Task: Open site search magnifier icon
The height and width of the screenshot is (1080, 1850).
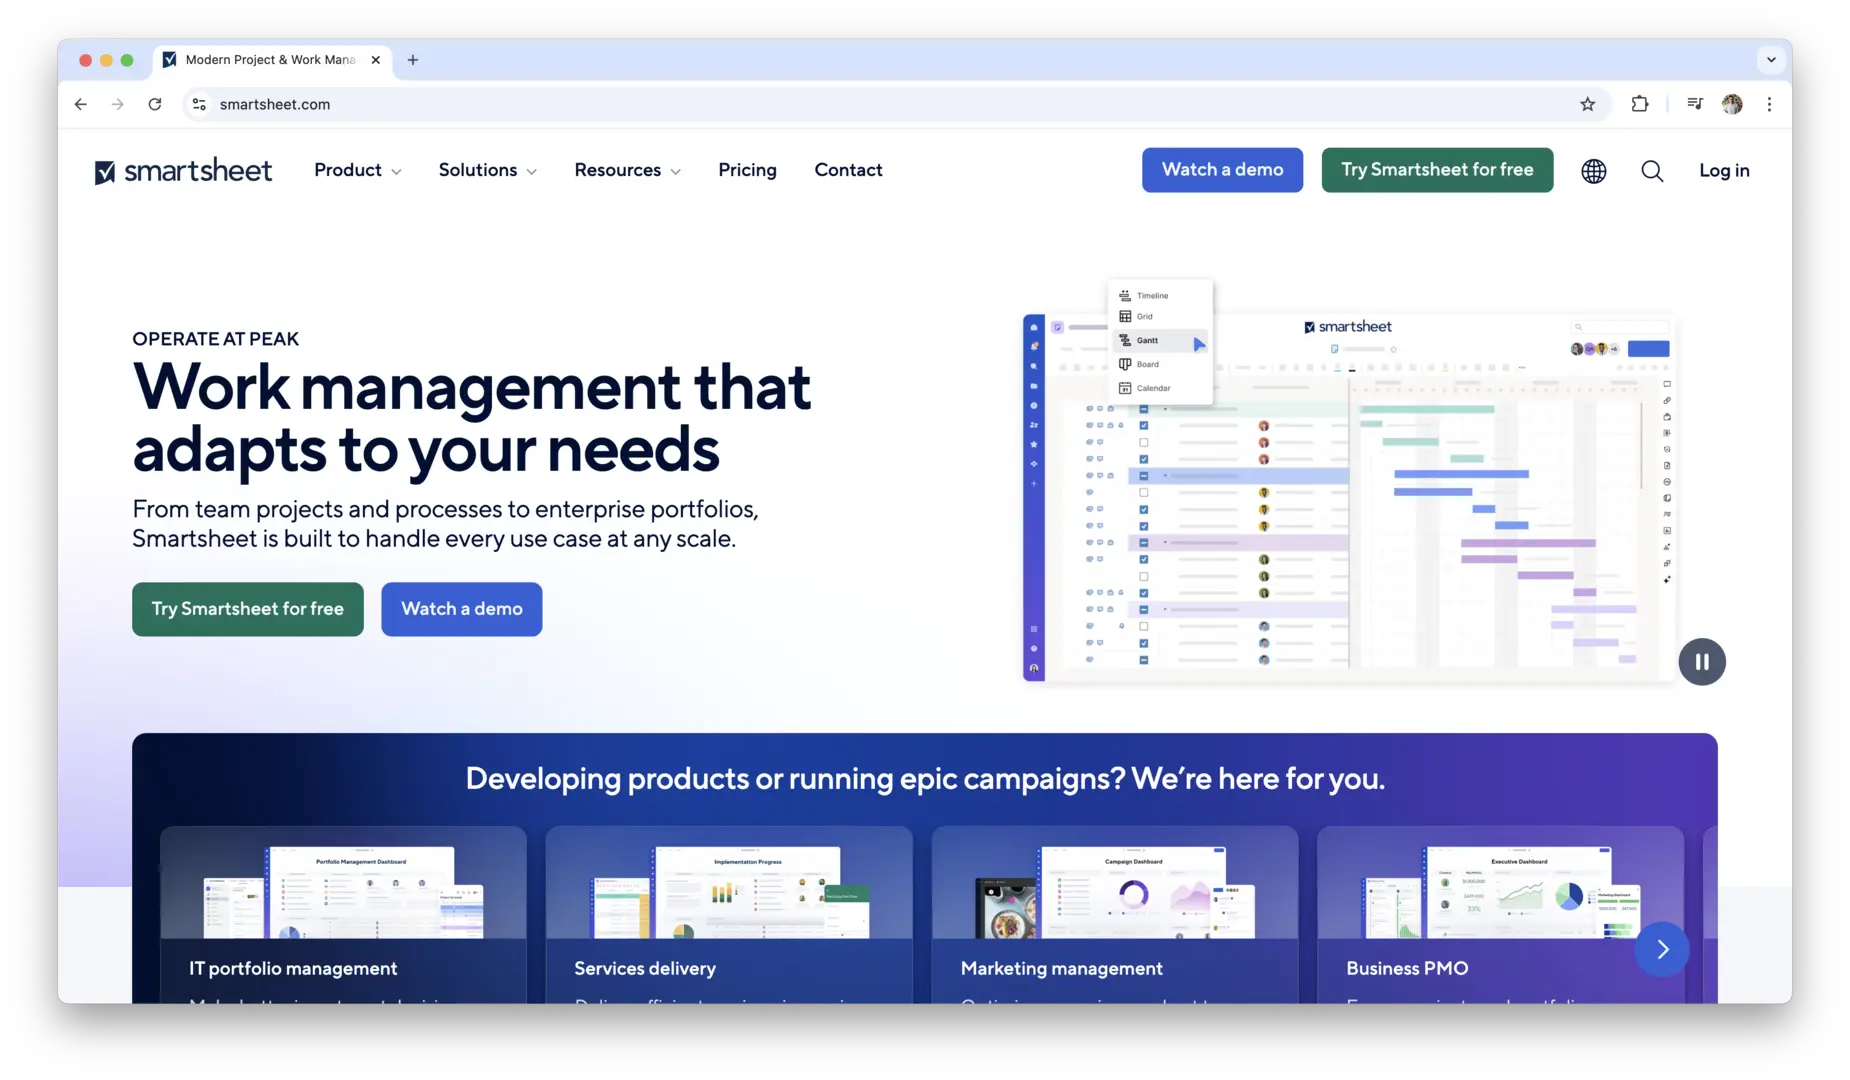Action: click(1652, 171)
